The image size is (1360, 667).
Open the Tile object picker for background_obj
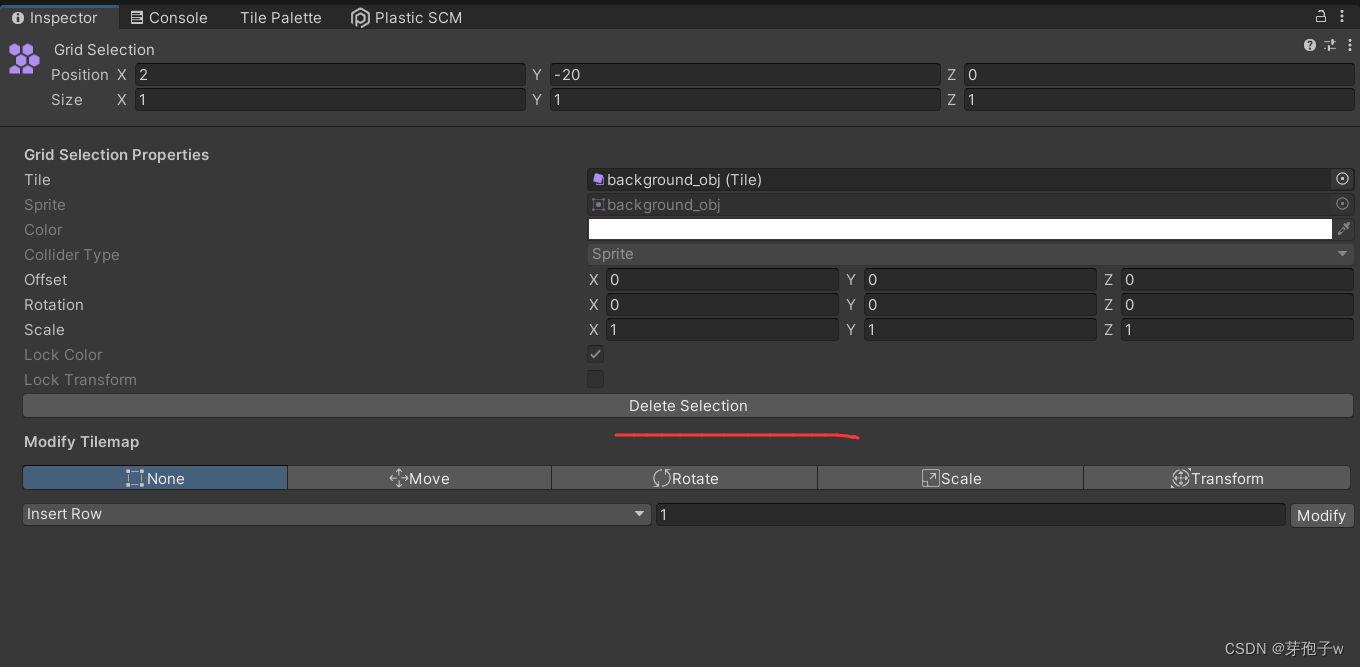pos(1341,179)
